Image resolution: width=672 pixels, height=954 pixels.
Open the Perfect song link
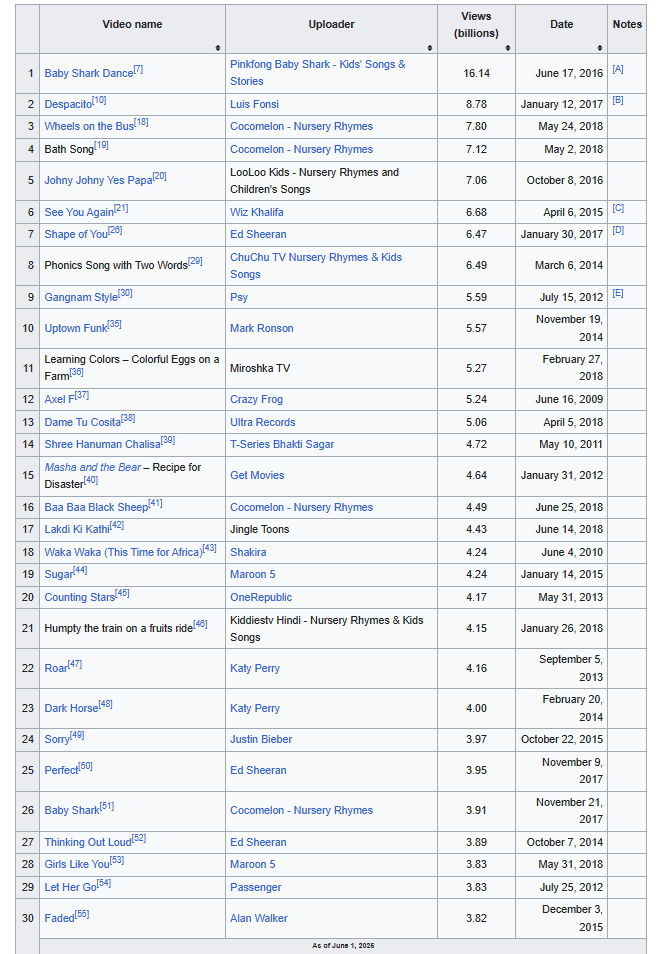click(61, 771)
